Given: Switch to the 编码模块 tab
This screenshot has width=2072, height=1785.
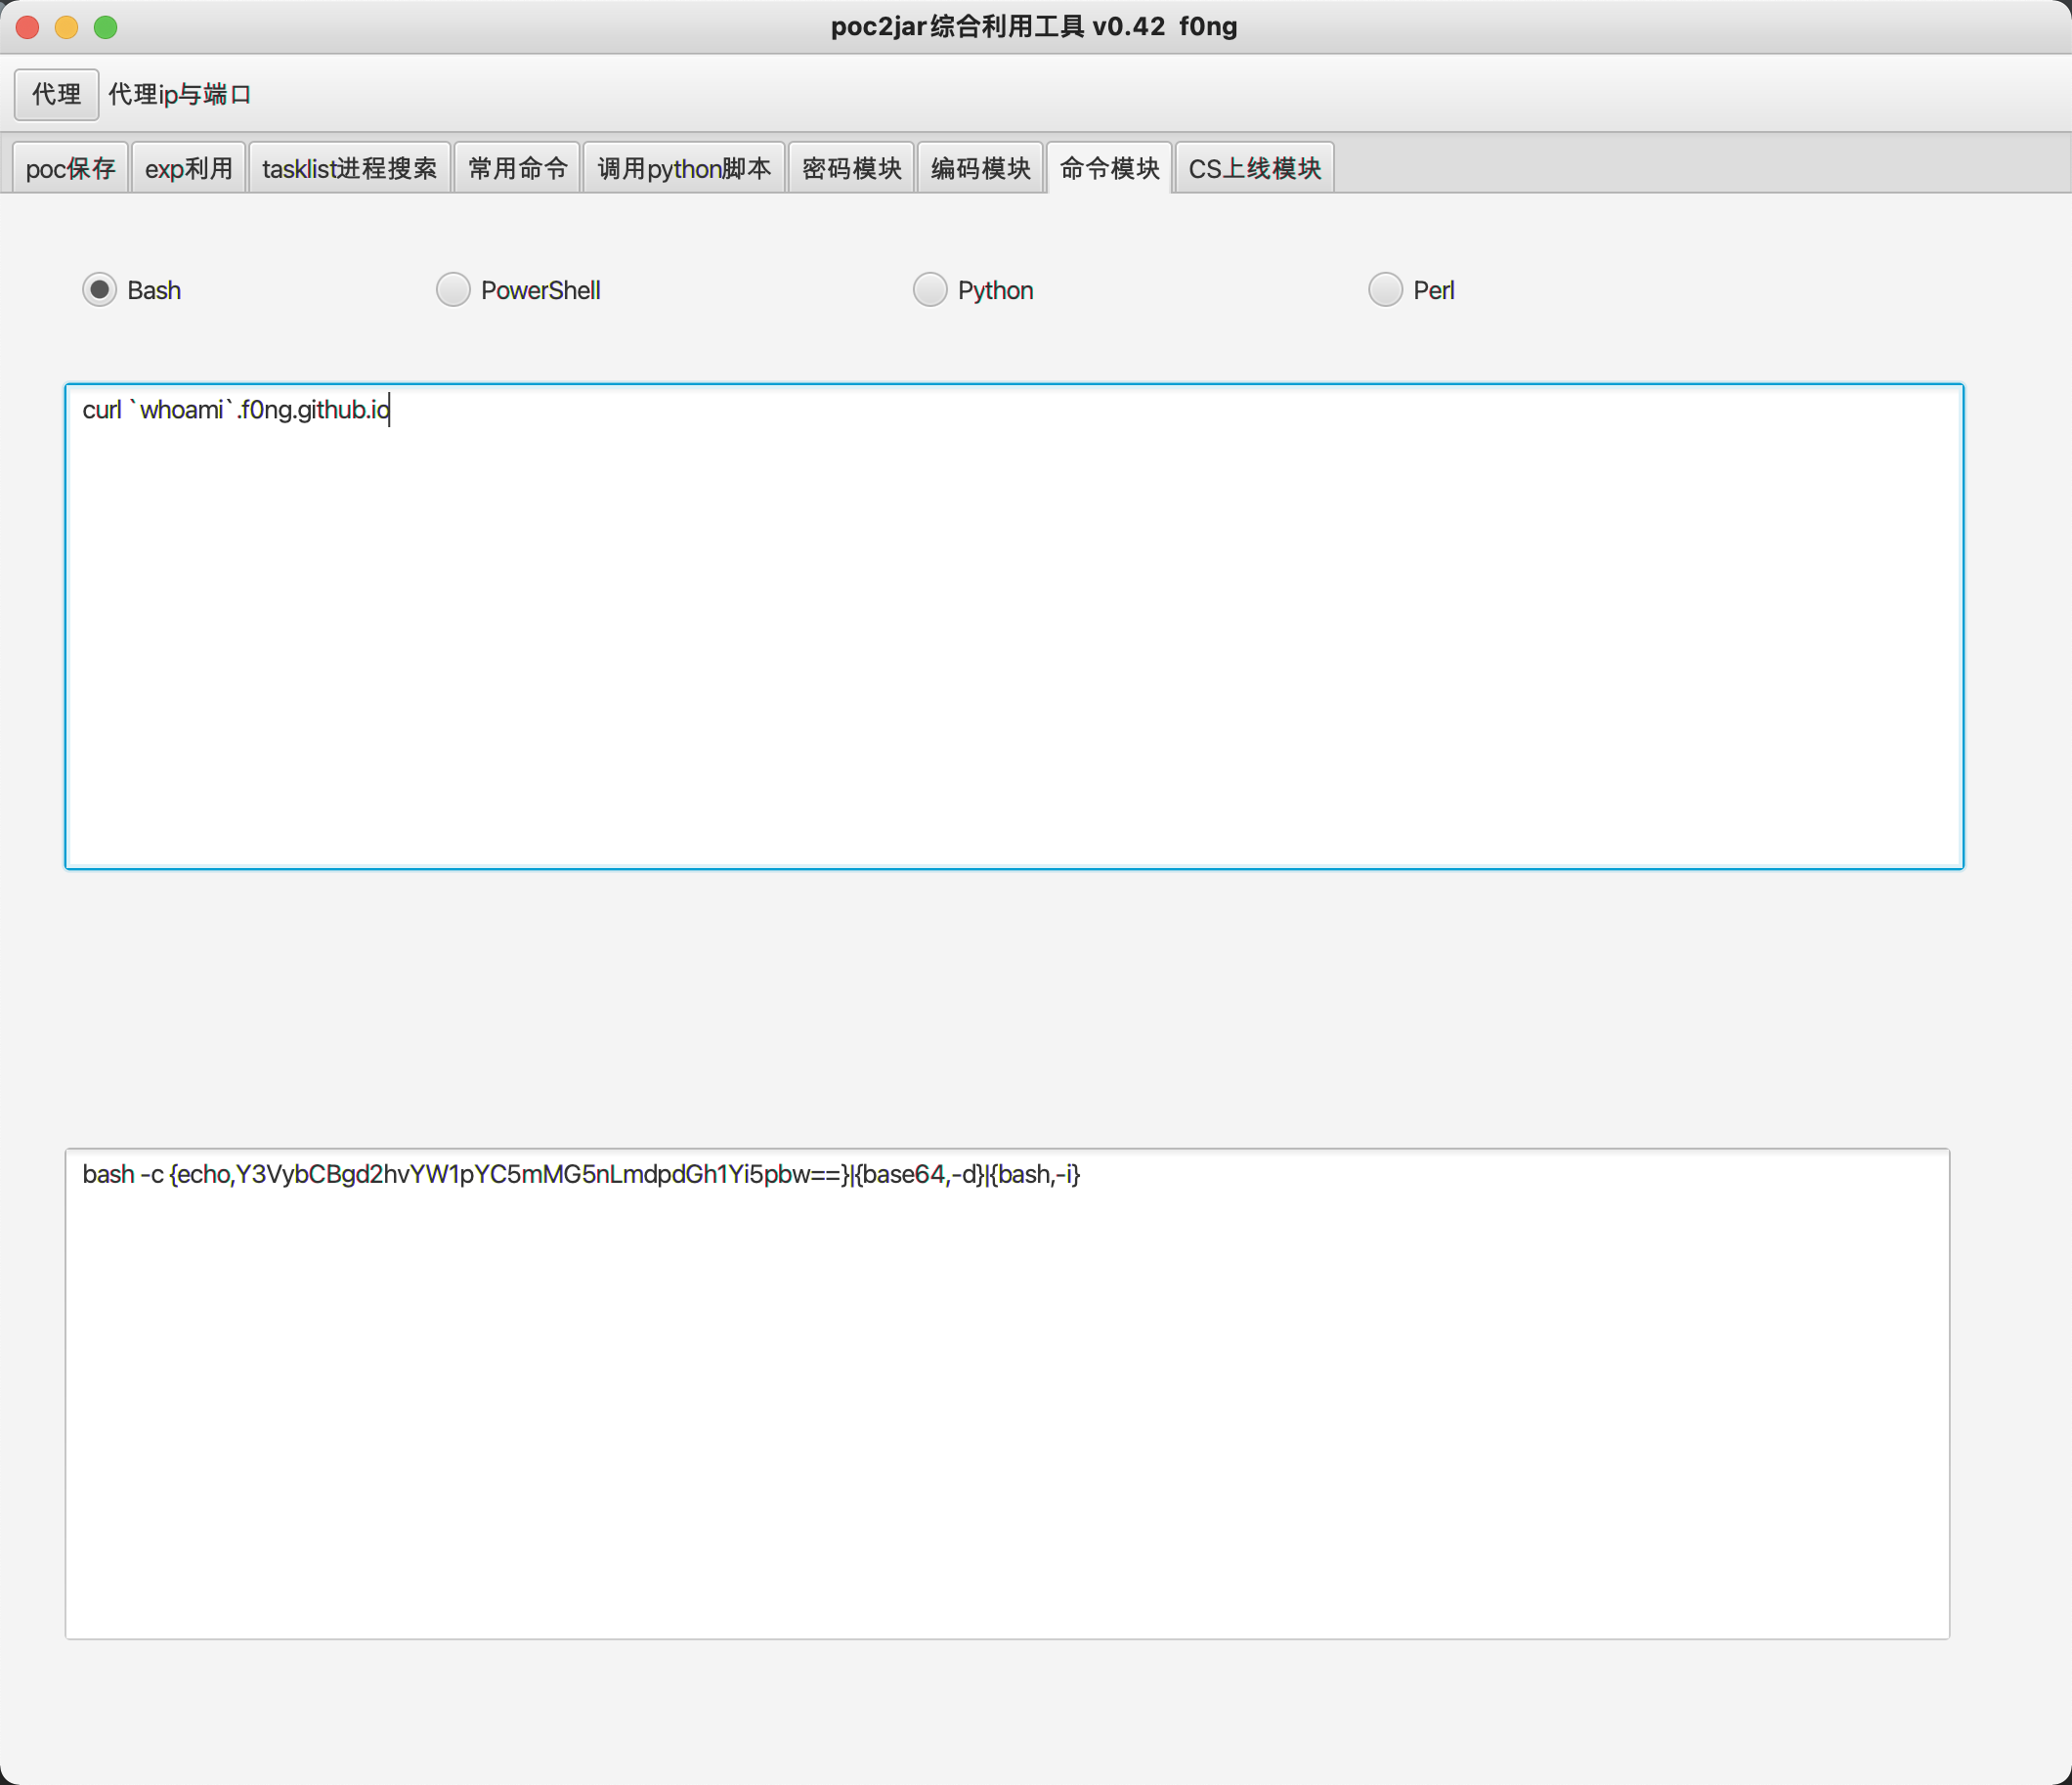Looking at the screenshot, I should tap(980, 168).
